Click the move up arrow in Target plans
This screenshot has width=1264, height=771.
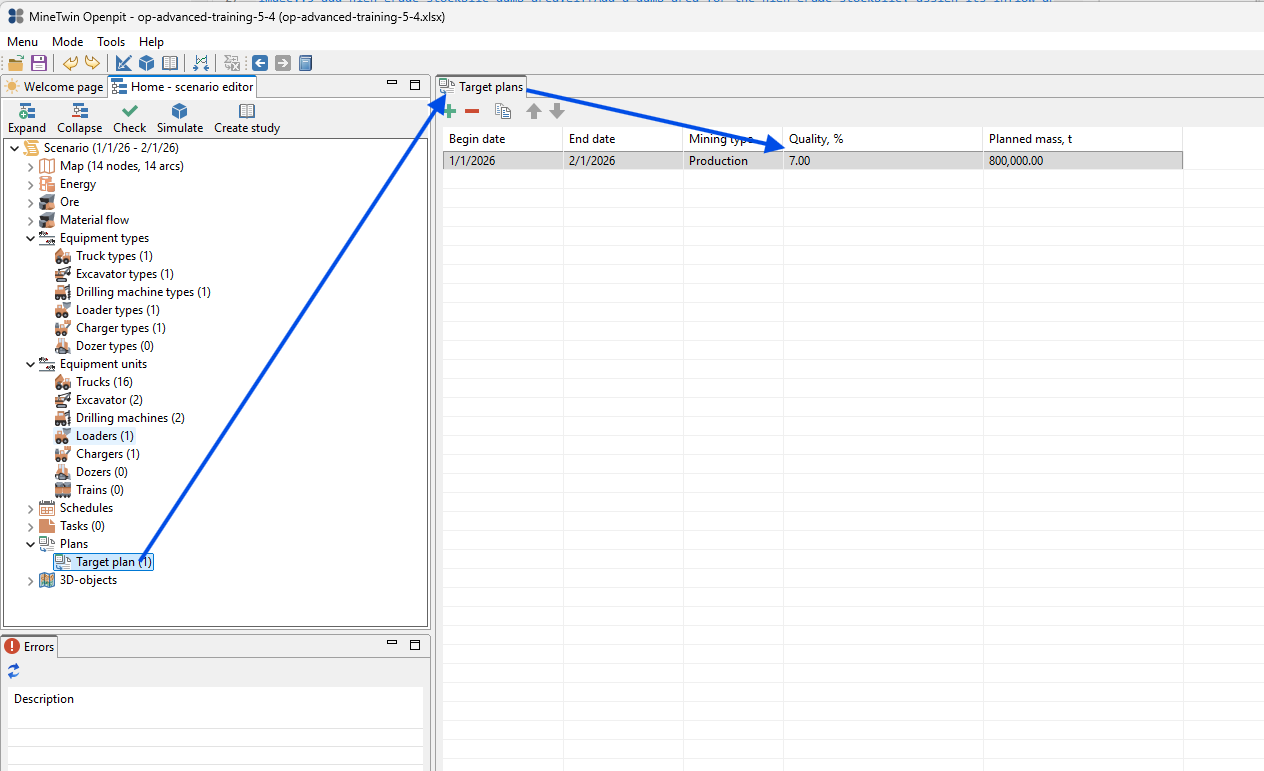(x=534, y=111)
